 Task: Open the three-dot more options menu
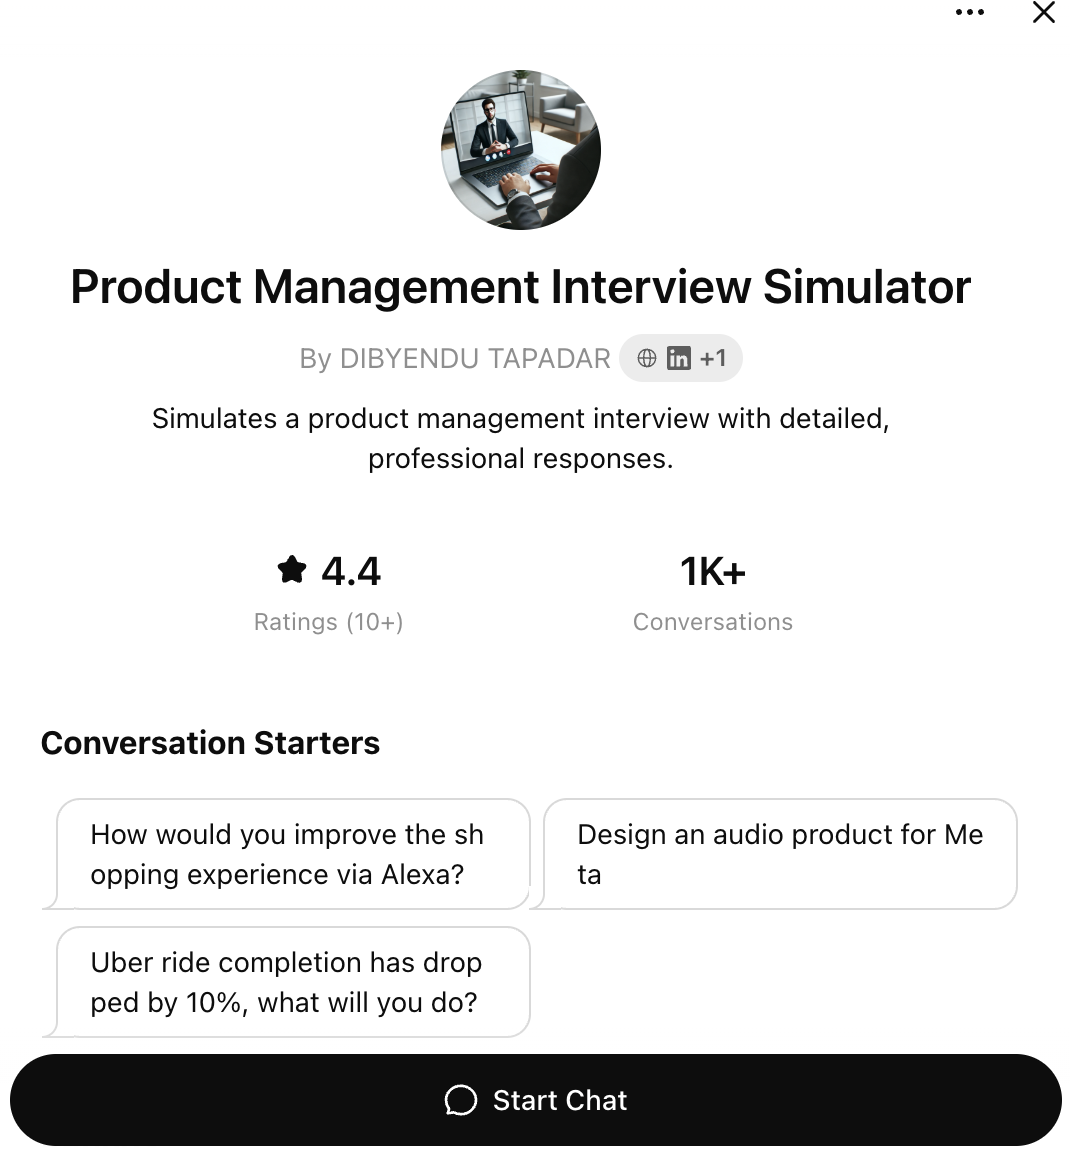click(969, 13)
